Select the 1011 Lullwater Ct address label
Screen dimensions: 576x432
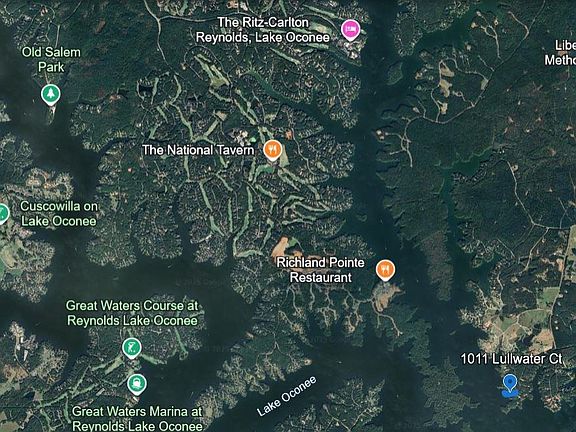[511, 359]
